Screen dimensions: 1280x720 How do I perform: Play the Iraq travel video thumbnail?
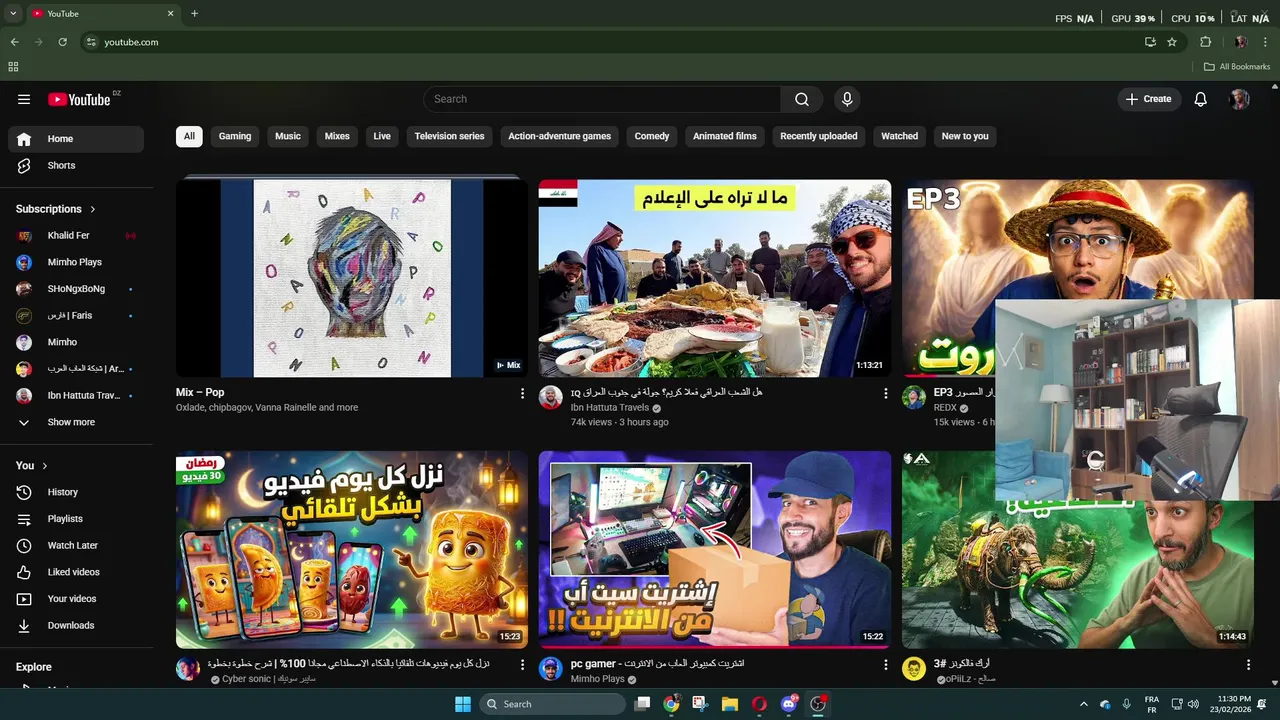coord(714,278)
